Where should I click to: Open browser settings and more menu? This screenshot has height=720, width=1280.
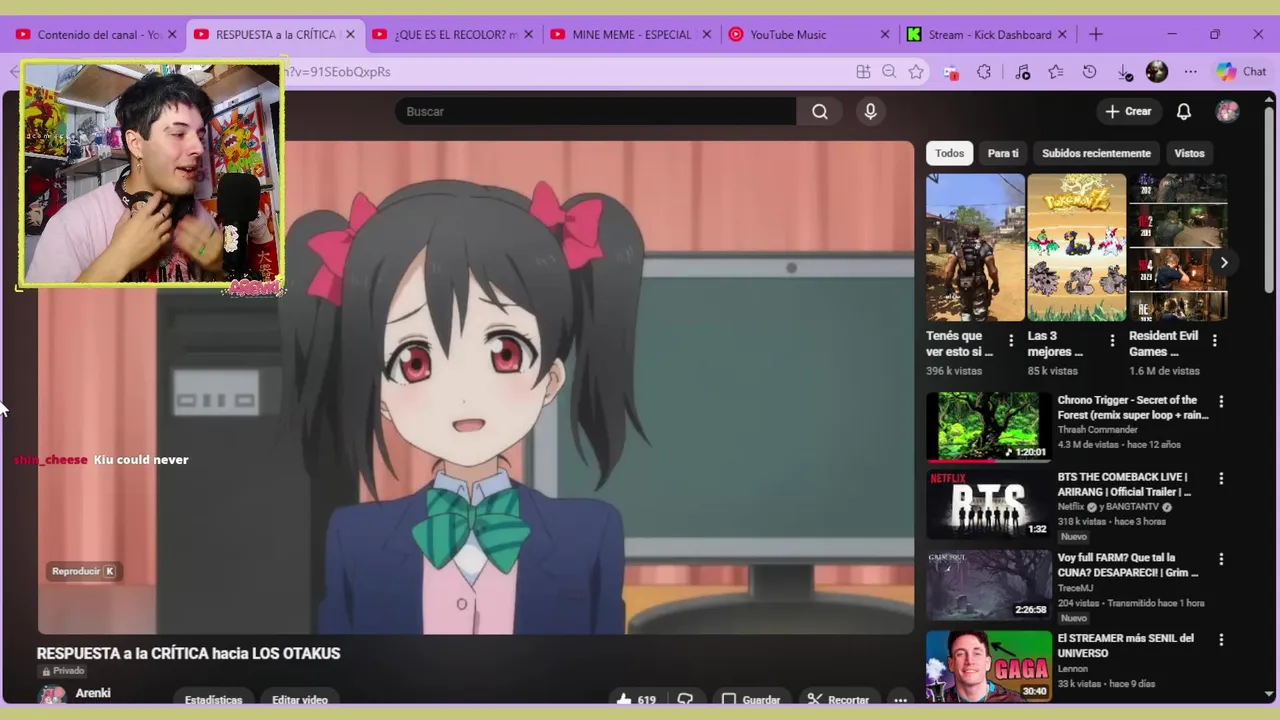[1190, 72]
